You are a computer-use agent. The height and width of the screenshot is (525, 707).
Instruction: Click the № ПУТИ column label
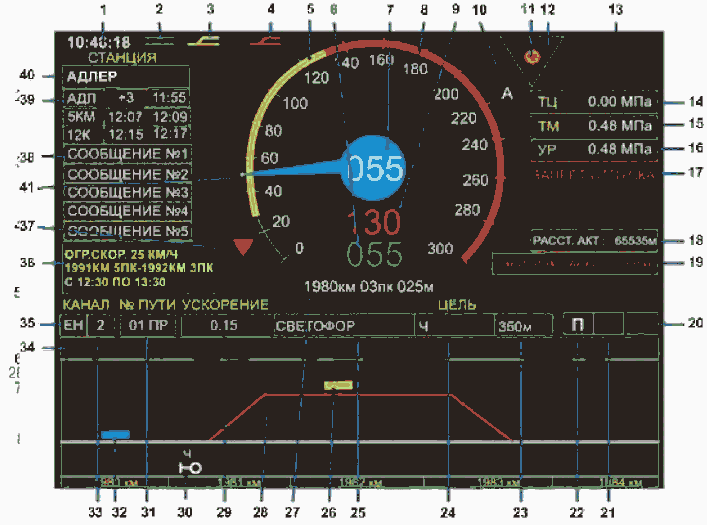148,304
